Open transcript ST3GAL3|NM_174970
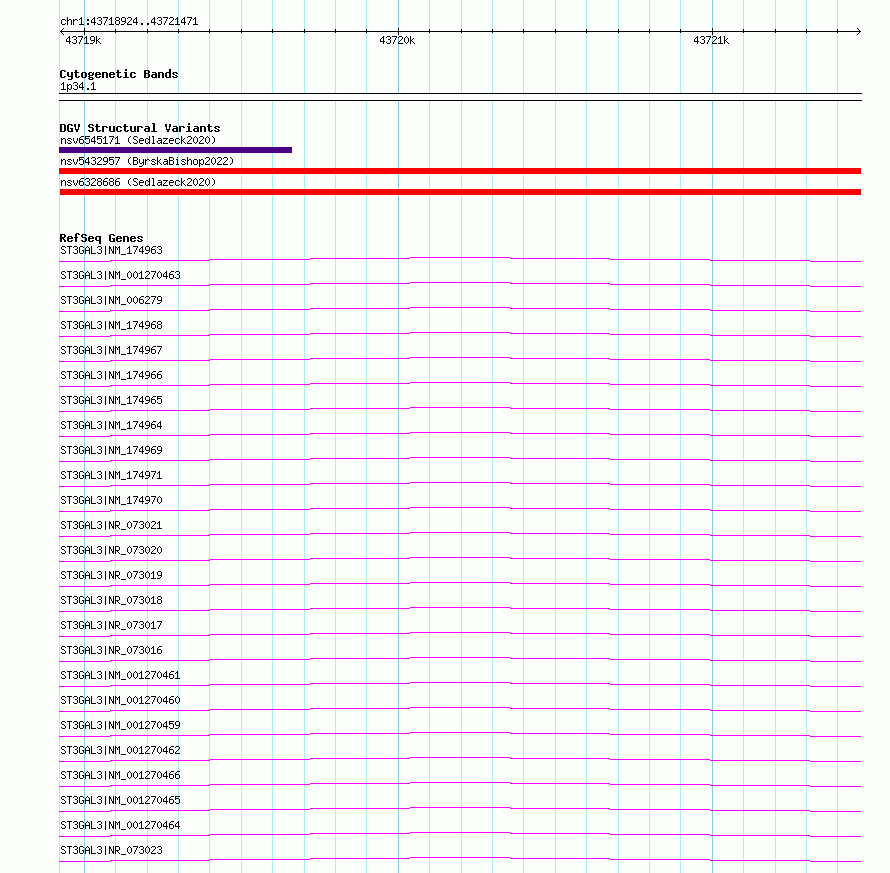Viewport: 890px width, 873px height. pos(111,500)
